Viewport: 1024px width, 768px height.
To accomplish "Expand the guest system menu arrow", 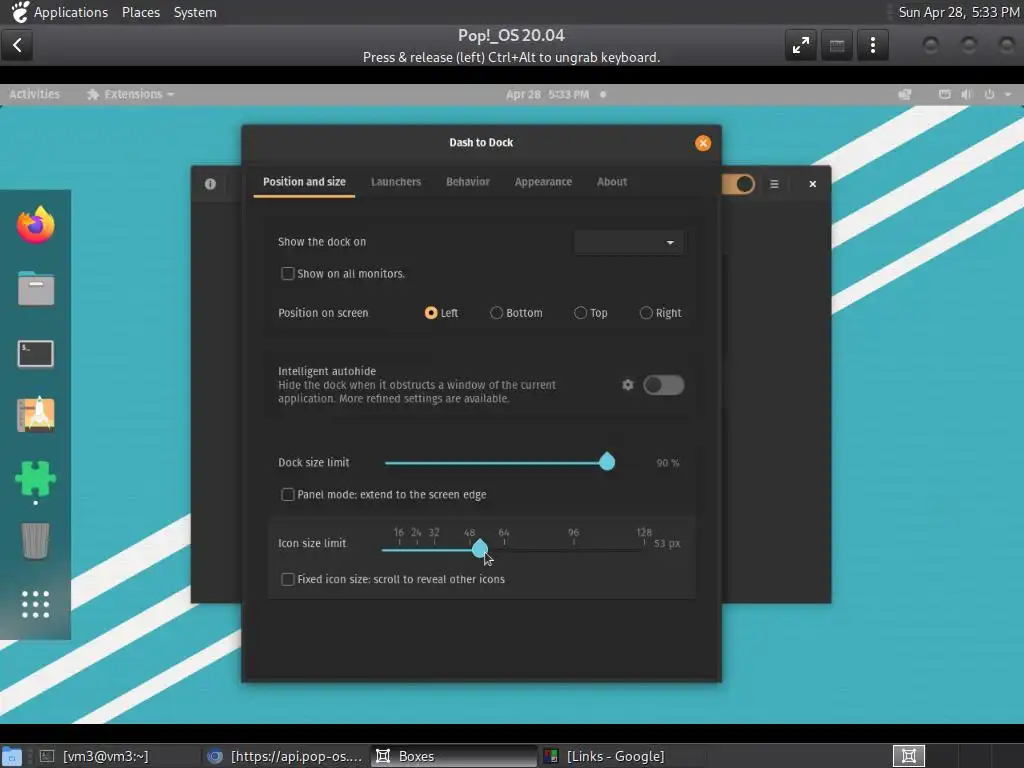I will [1008, 94].
